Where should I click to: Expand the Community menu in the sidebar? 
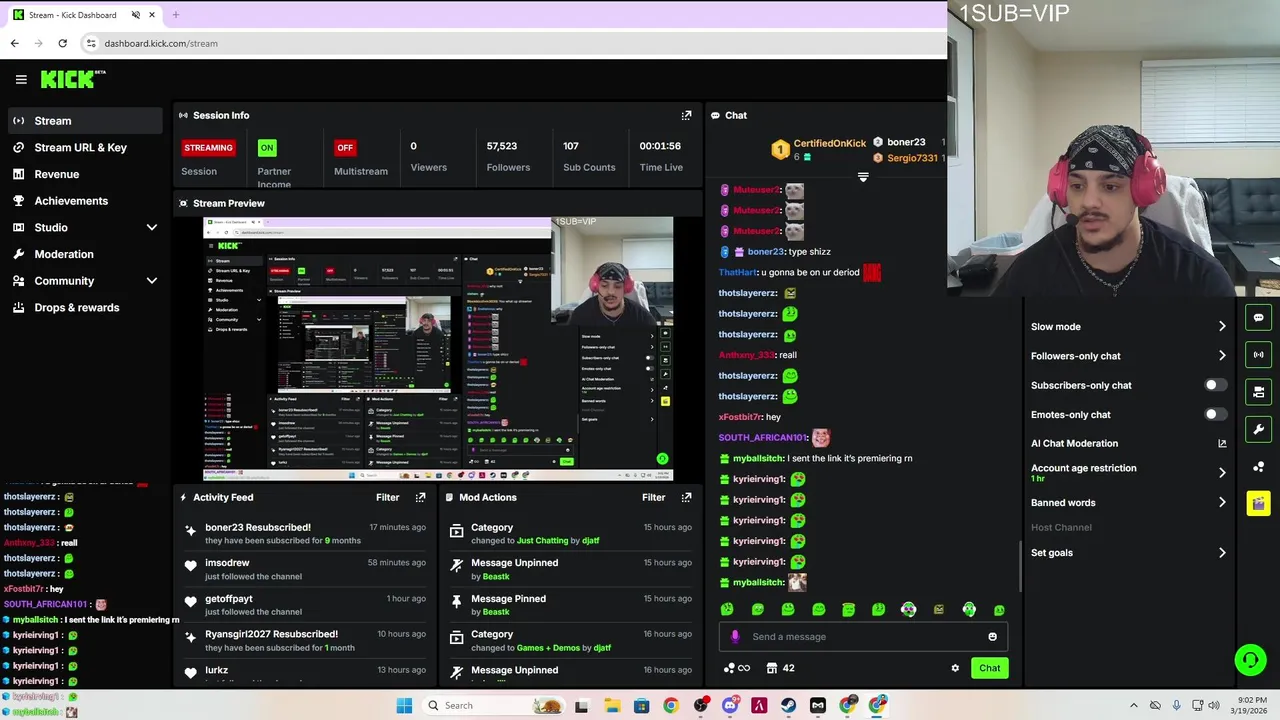pos(152,281)
